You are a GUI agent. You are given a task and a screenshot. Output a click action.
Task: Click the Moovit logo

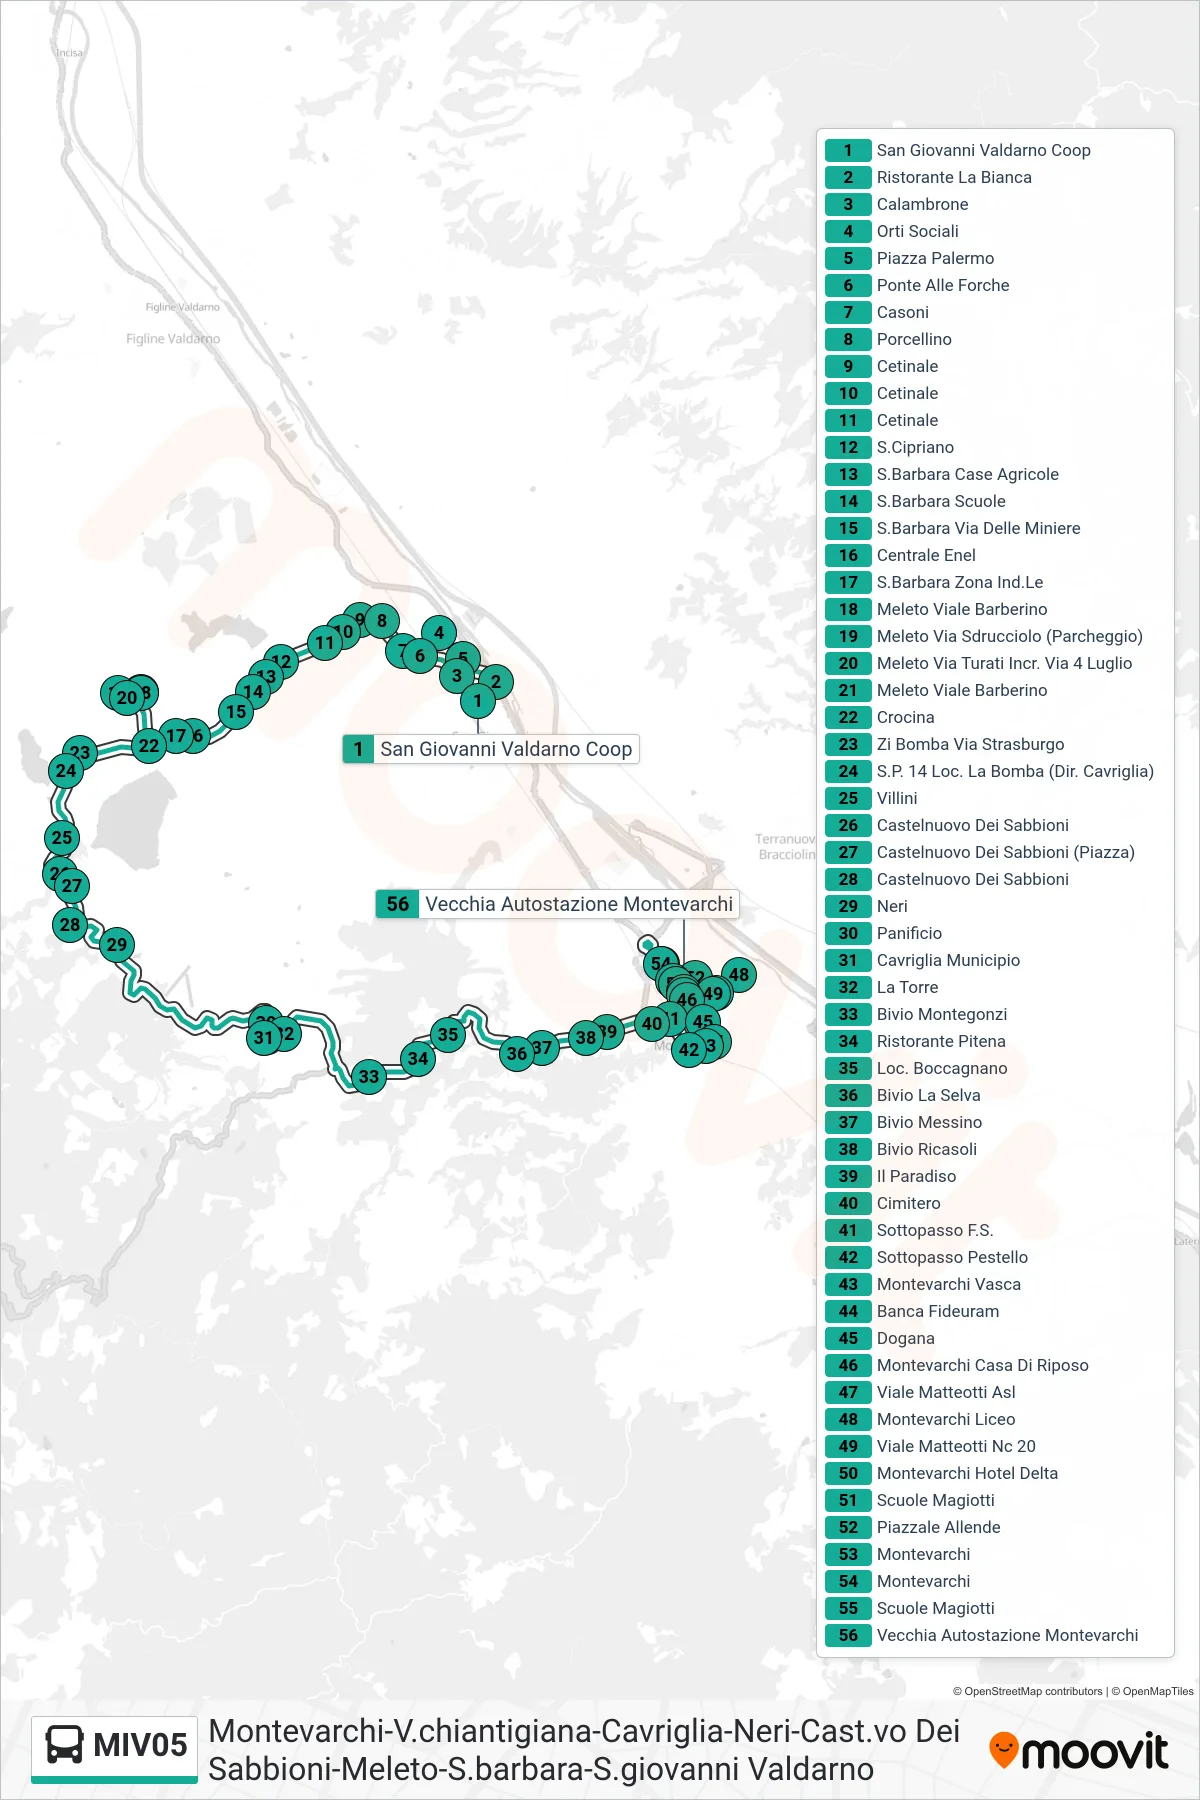click(x=1079, y=1751)
